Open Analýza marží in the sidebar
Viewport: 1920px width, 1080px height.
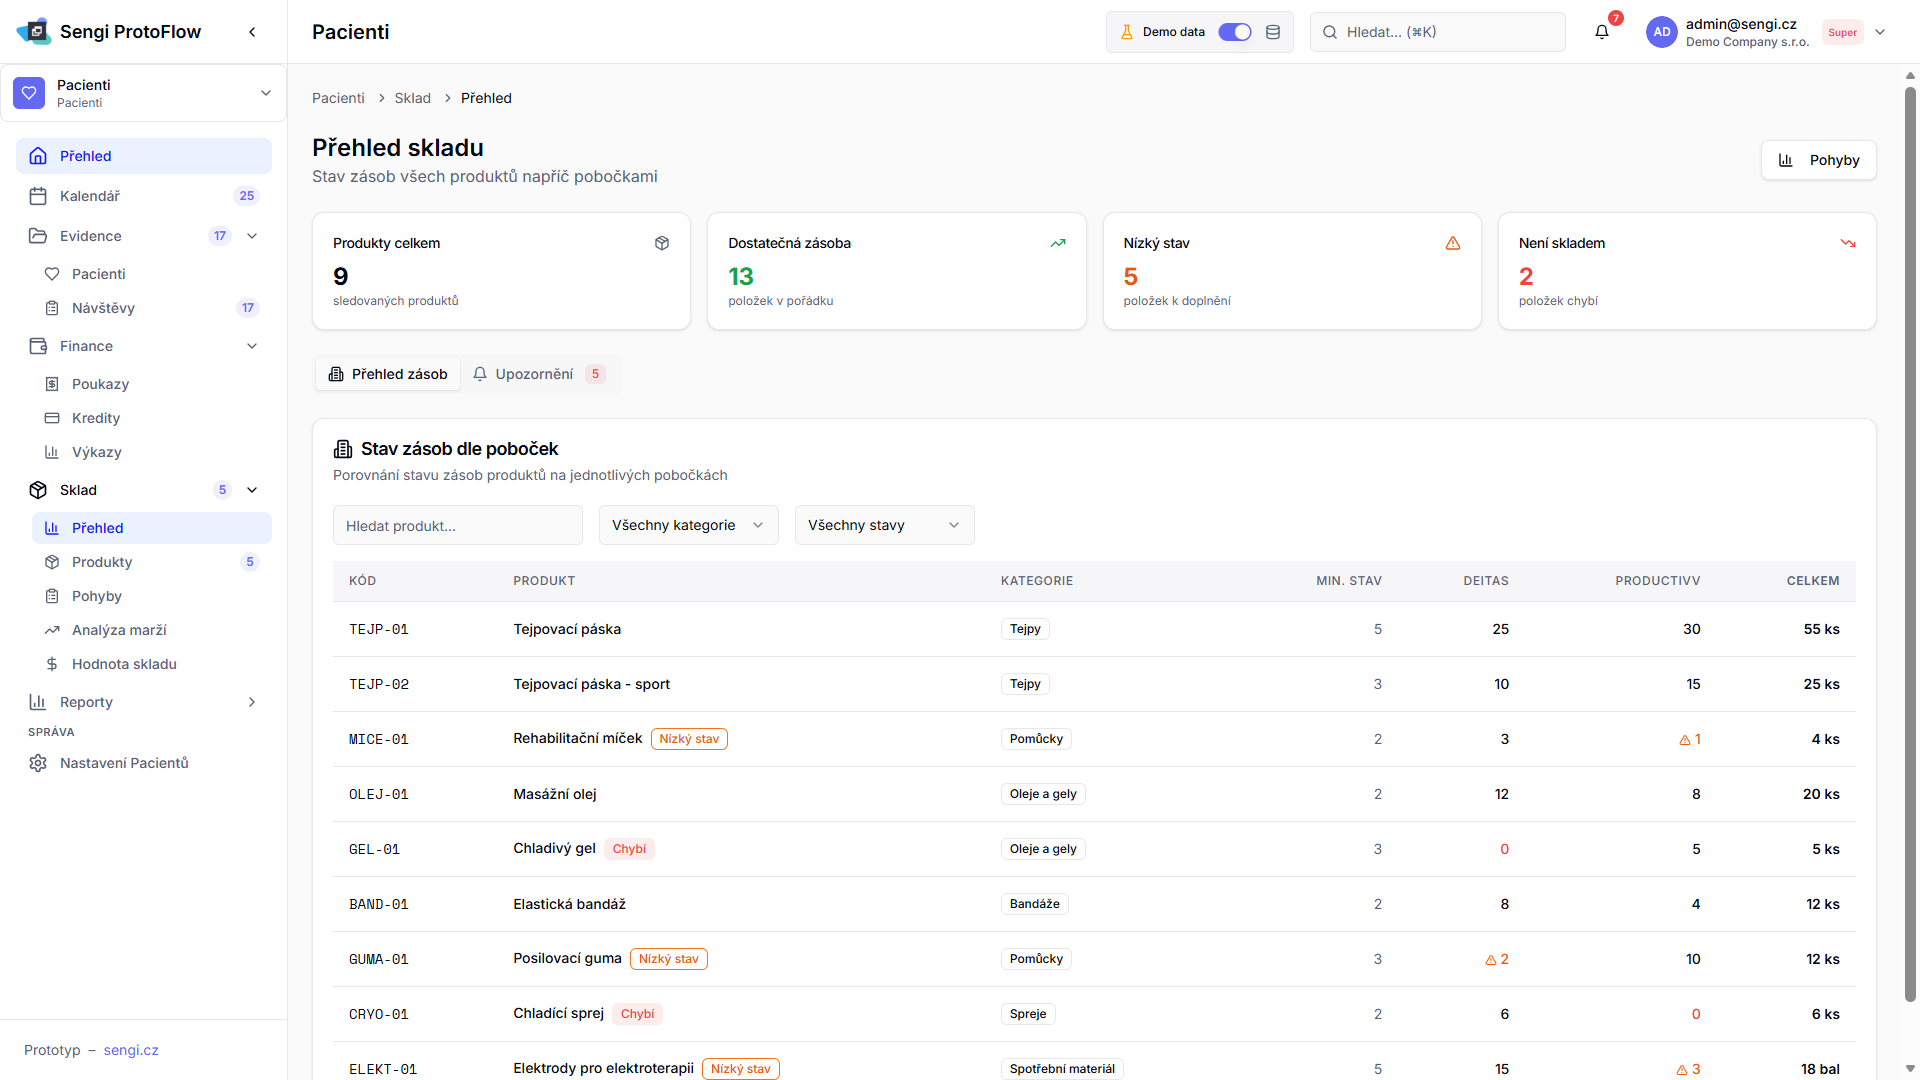click(x=119, y=630)
